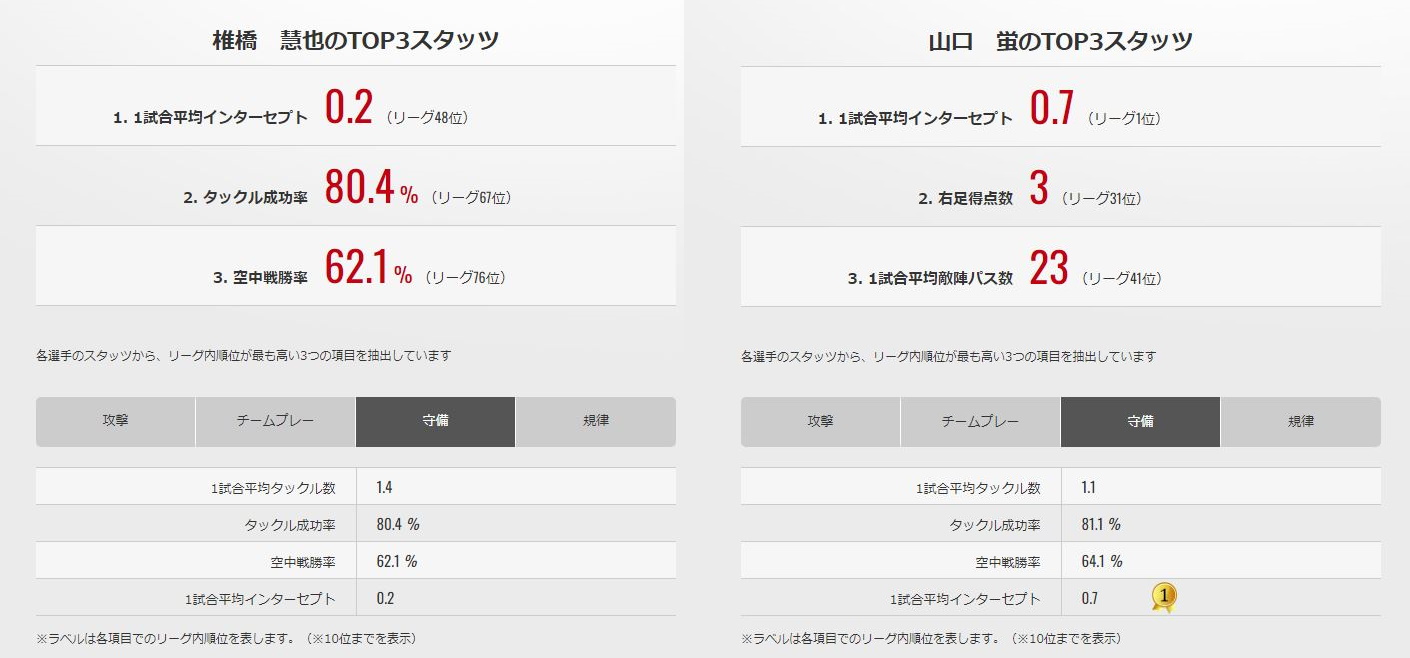
Task: Select the 1.4 tackles-per-match table row
Action: click(x=355, y=487)
